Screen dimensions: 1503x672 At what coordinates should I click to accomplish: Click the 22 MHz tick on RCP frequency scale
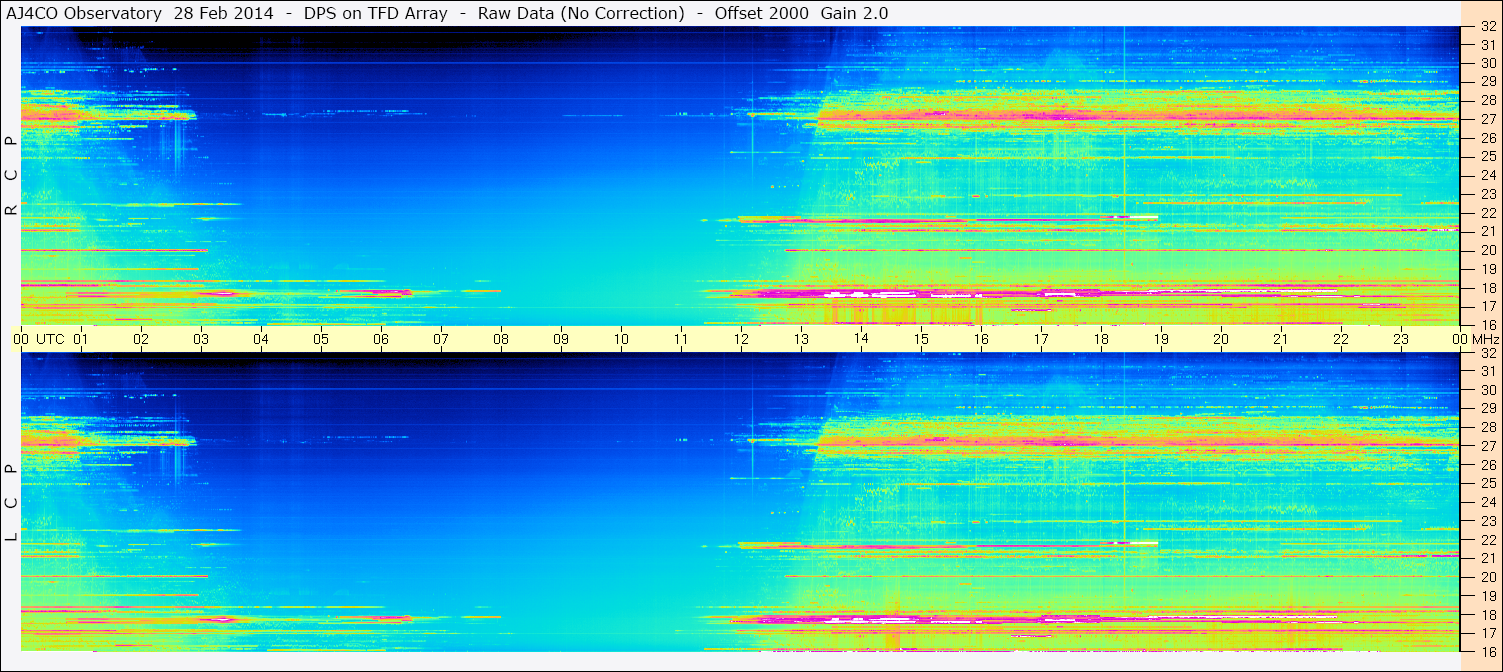click(x=1488, y=213)
